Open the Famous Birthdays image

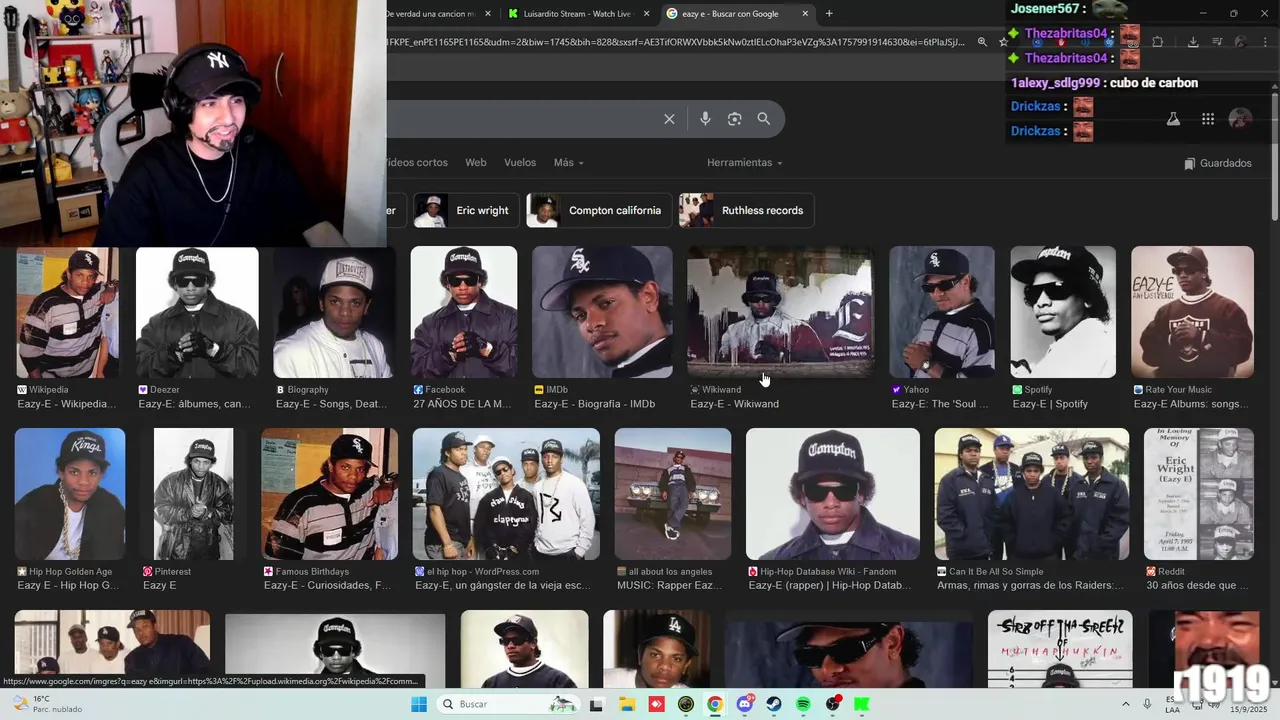coord(330,494)
